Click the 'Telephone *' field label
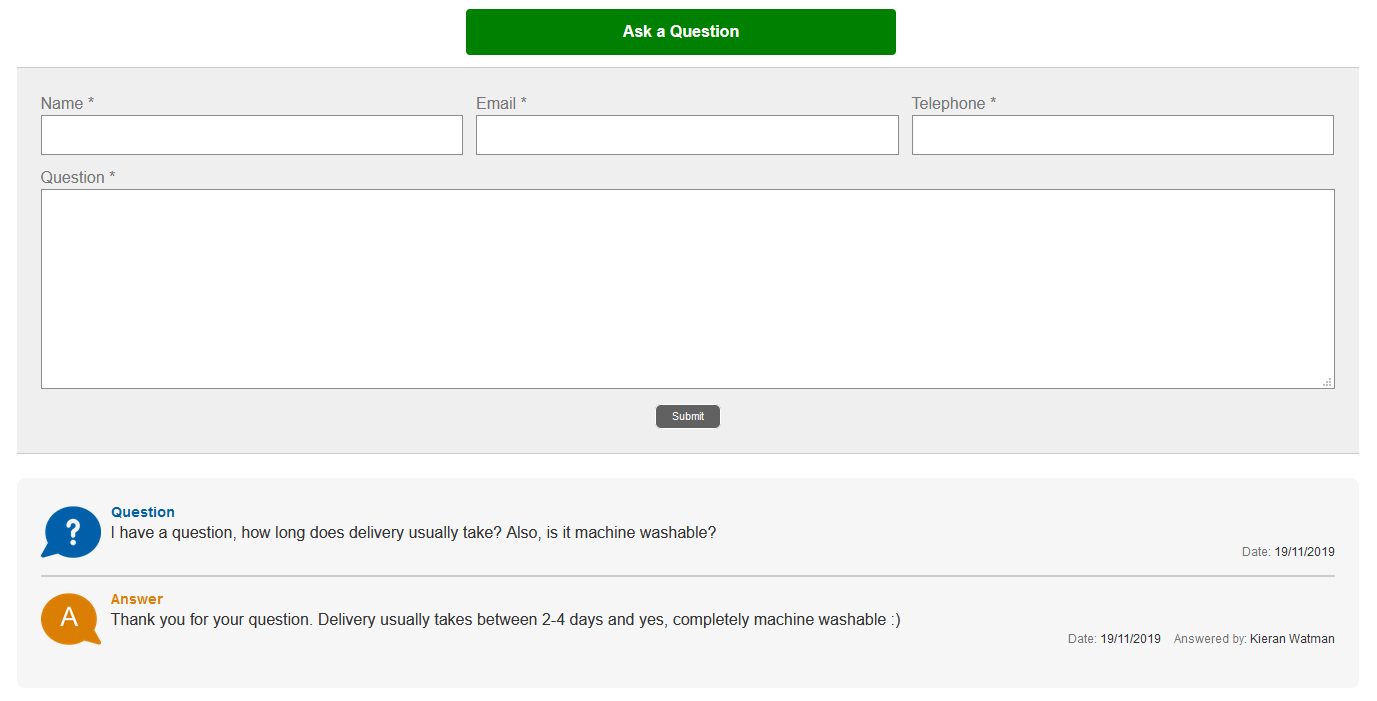Screen dimensions: 1377x701 pos(953,104)
